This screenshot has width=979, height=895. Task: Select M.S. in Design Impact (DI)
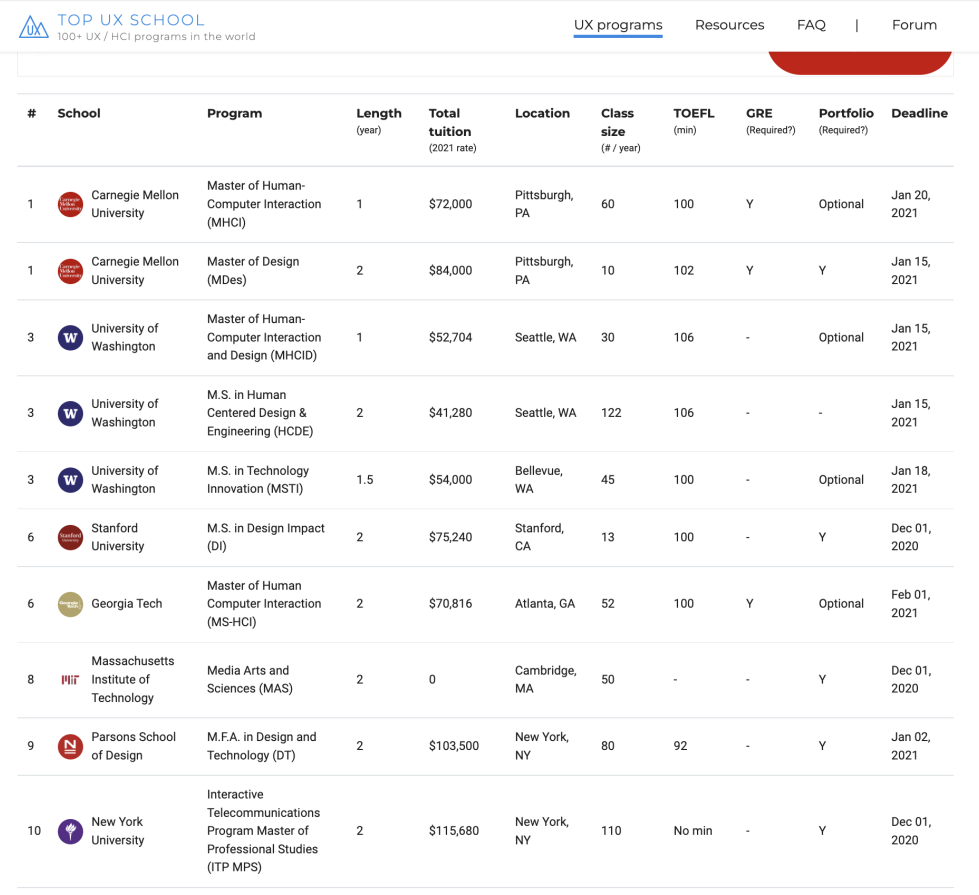click(266, 537)
